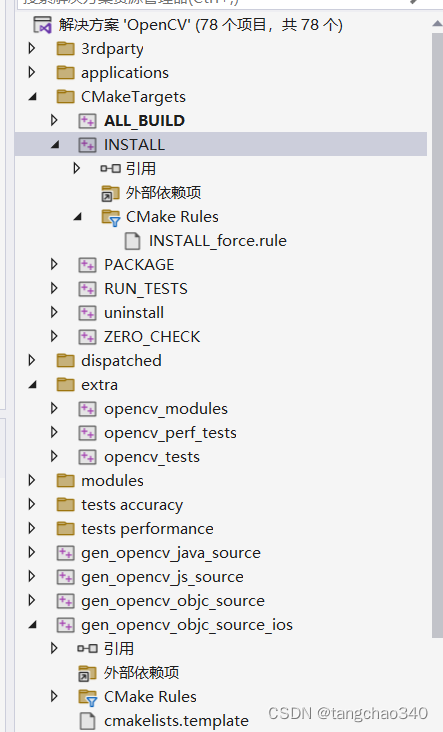Click the opencv_modules project icon
The width and height of the screenshot is (443, 732).
[x=87, y=409]
